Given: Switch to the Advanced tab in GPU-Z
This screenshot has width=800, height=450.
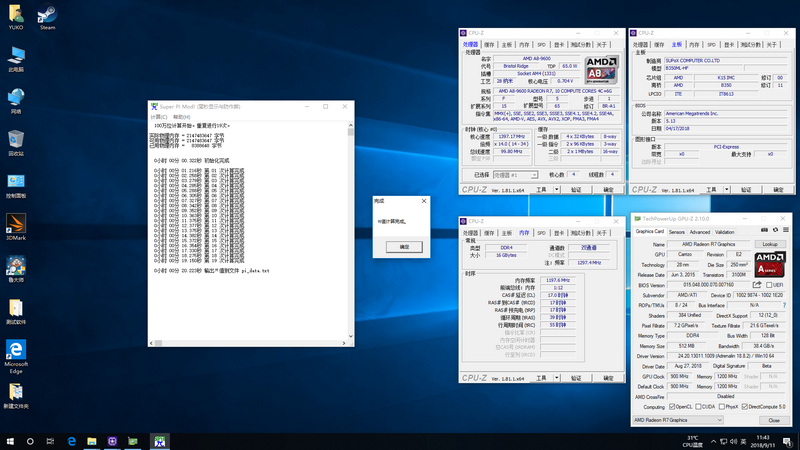Looking at the screenshot, I should click(699, 232).
